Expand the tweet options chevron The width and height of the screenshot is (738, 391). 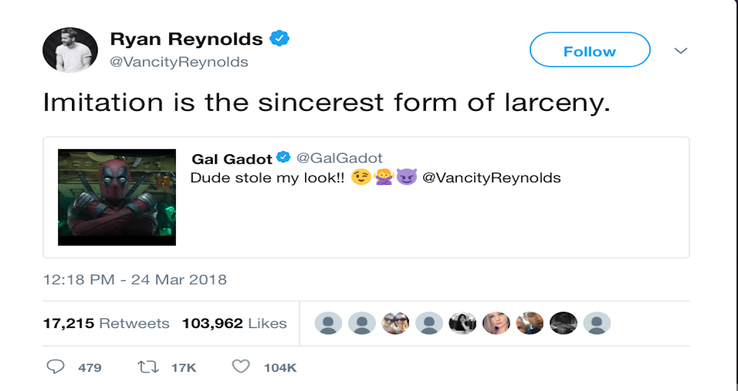tap(681, 50)
